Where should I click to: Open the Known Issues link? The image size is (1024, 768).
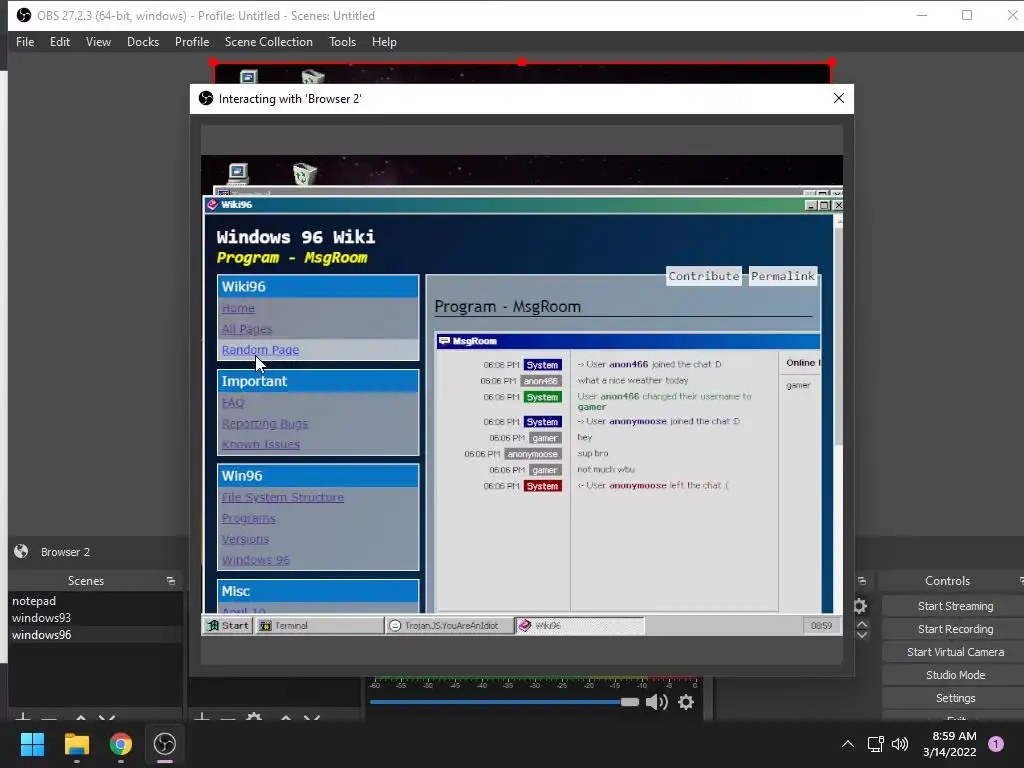point(261,444)
